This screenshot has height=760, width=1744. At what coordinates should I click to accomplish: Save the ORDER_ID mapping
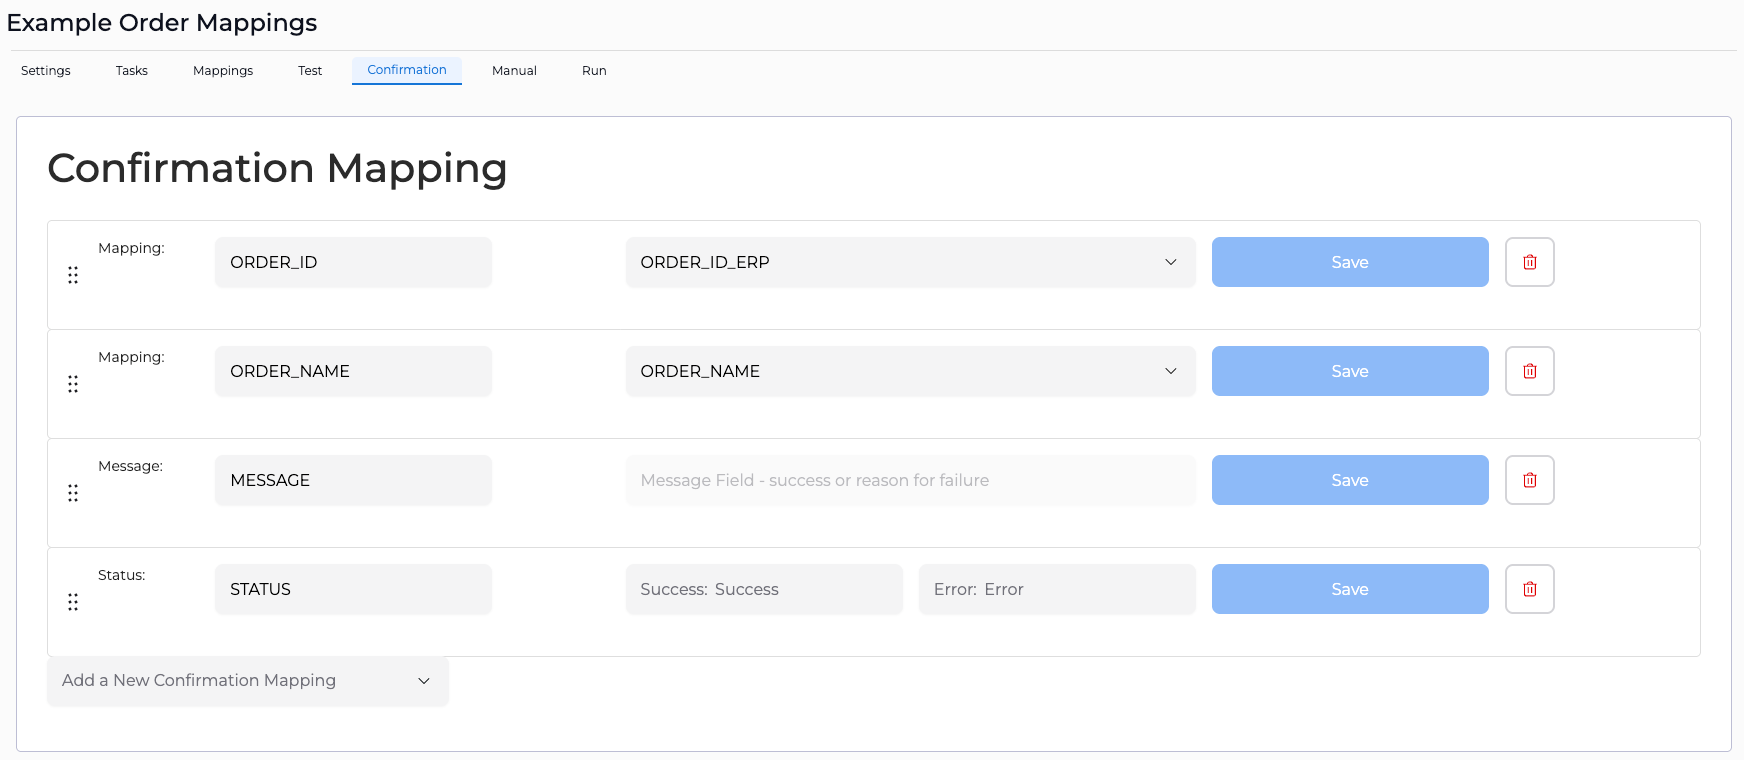(1350, 262)
